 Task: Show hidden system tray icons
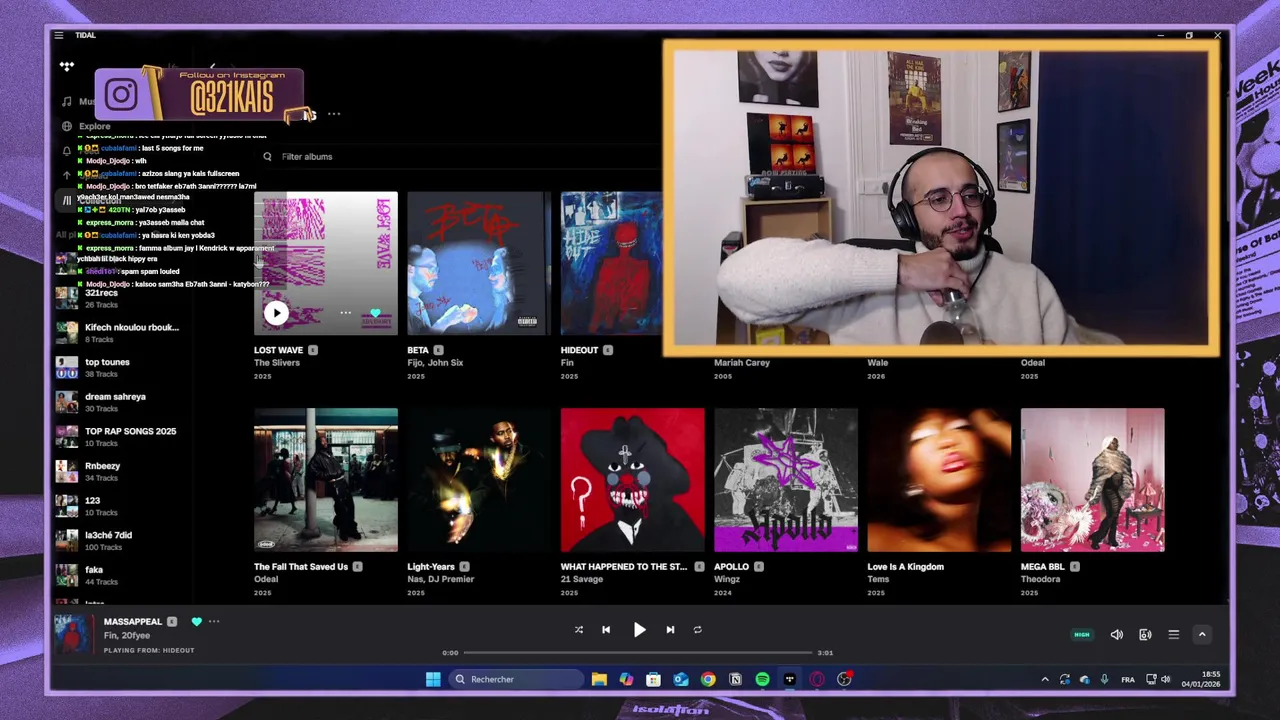(x=1045, y=680)
